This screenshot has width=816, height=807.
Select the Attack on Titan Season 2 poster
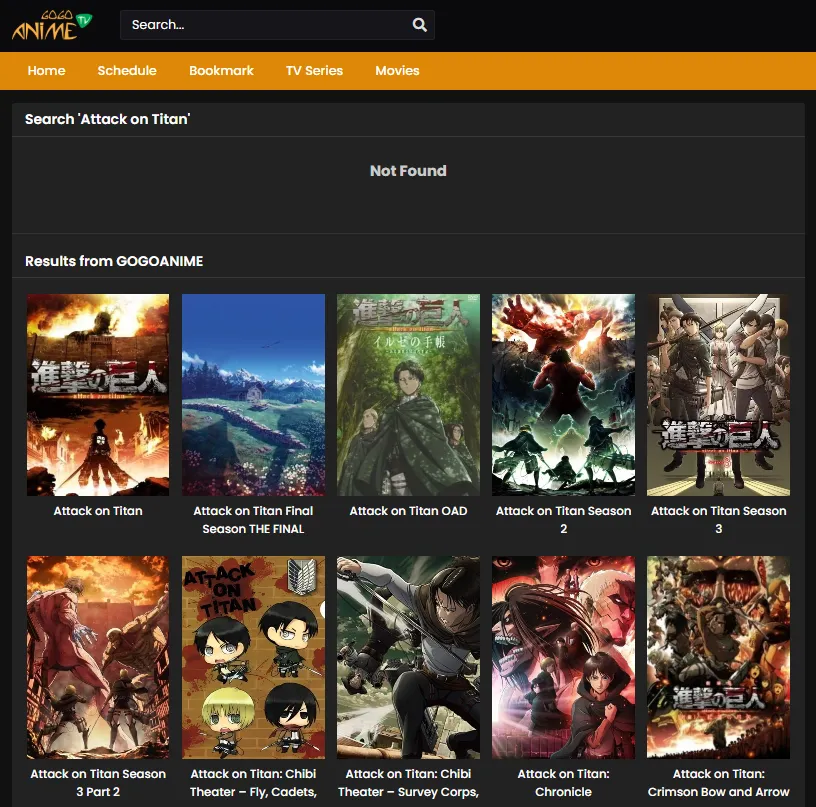click(x=563, y=394)
